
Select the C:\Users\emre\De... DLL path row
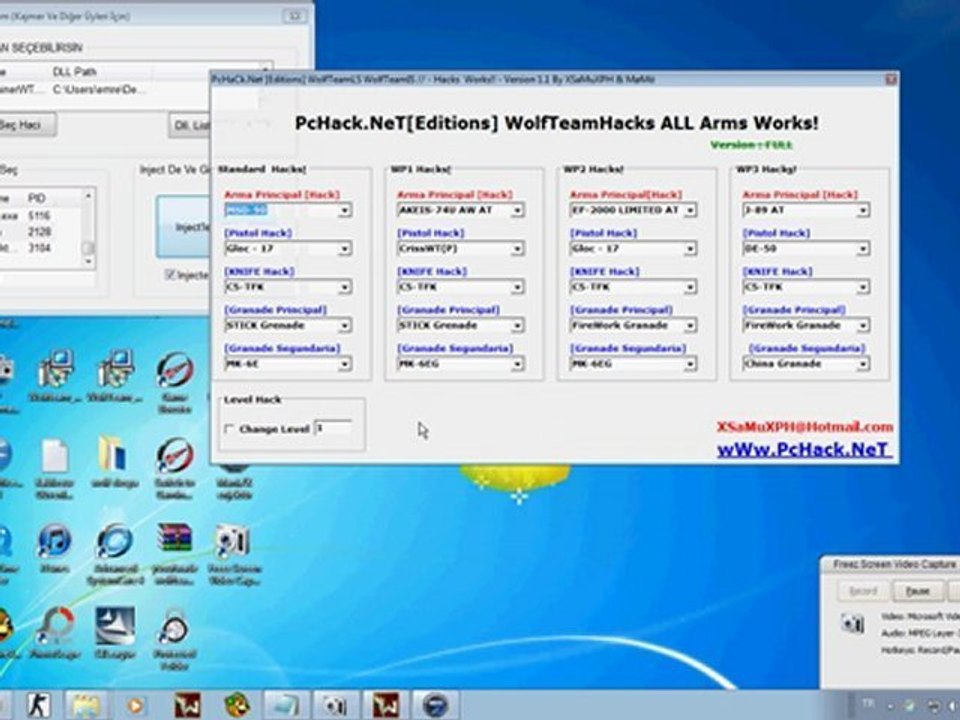coord(99,89)
